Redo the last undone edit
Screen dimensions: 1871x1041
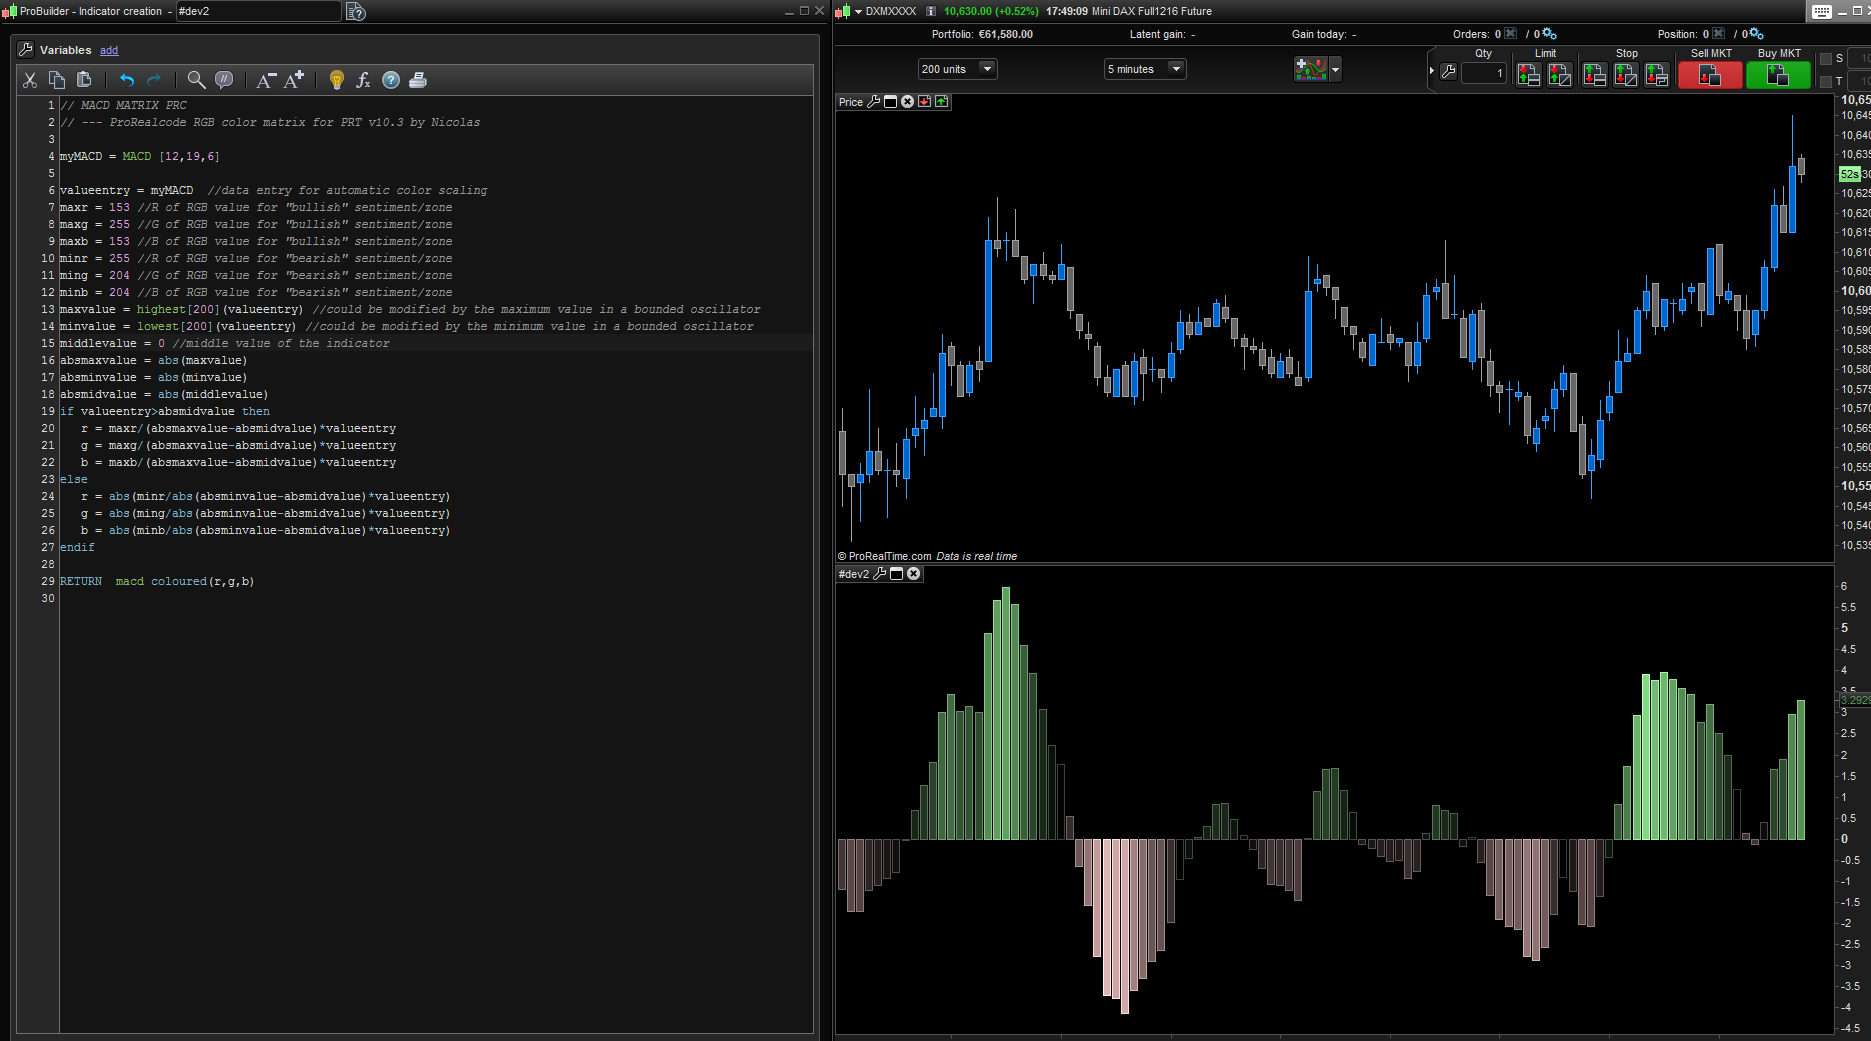[x=154, y=80]
